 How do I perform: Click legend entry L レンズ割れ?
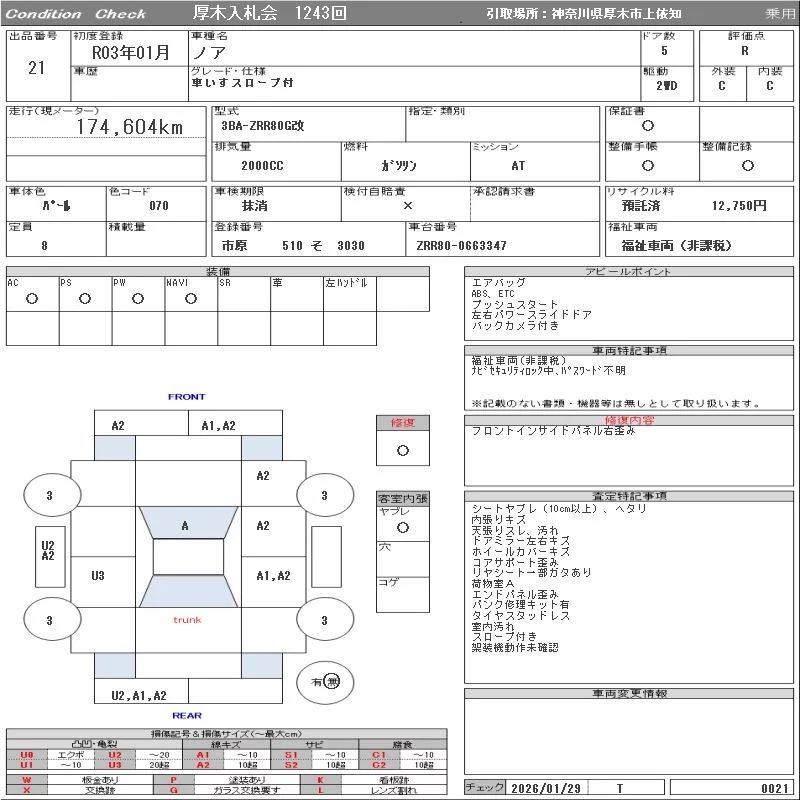(374, 790)
